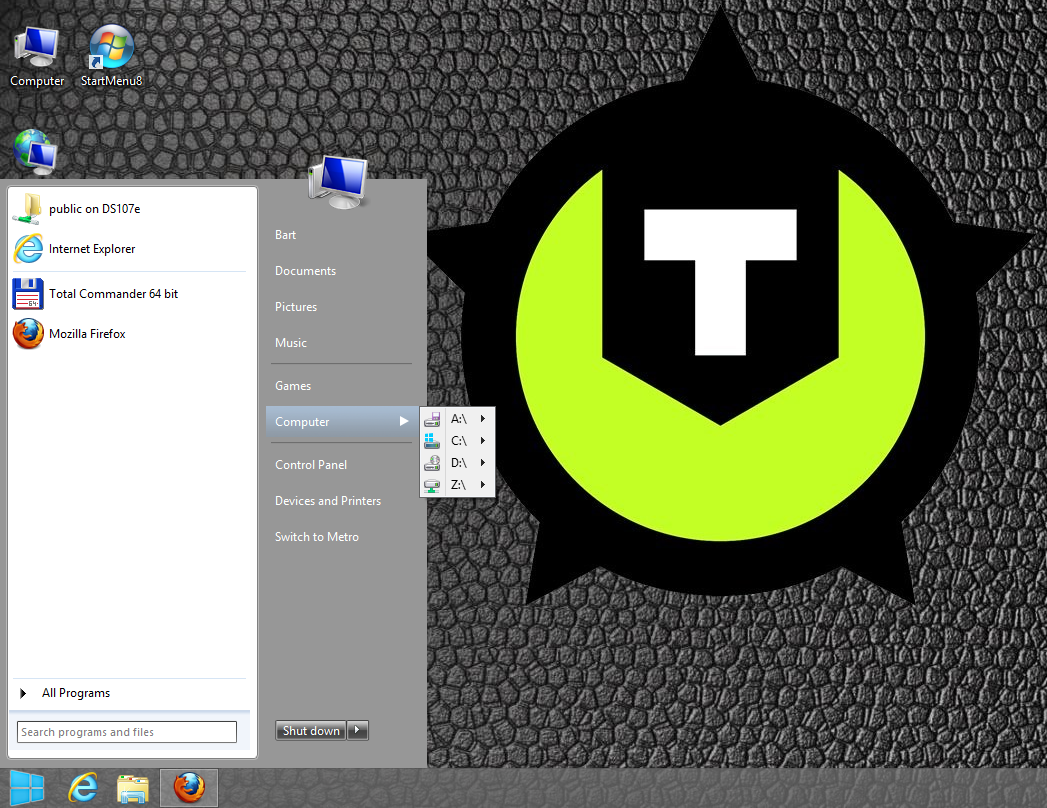
Task: Open the globe network desktop icon
Action: coord(35,152)
